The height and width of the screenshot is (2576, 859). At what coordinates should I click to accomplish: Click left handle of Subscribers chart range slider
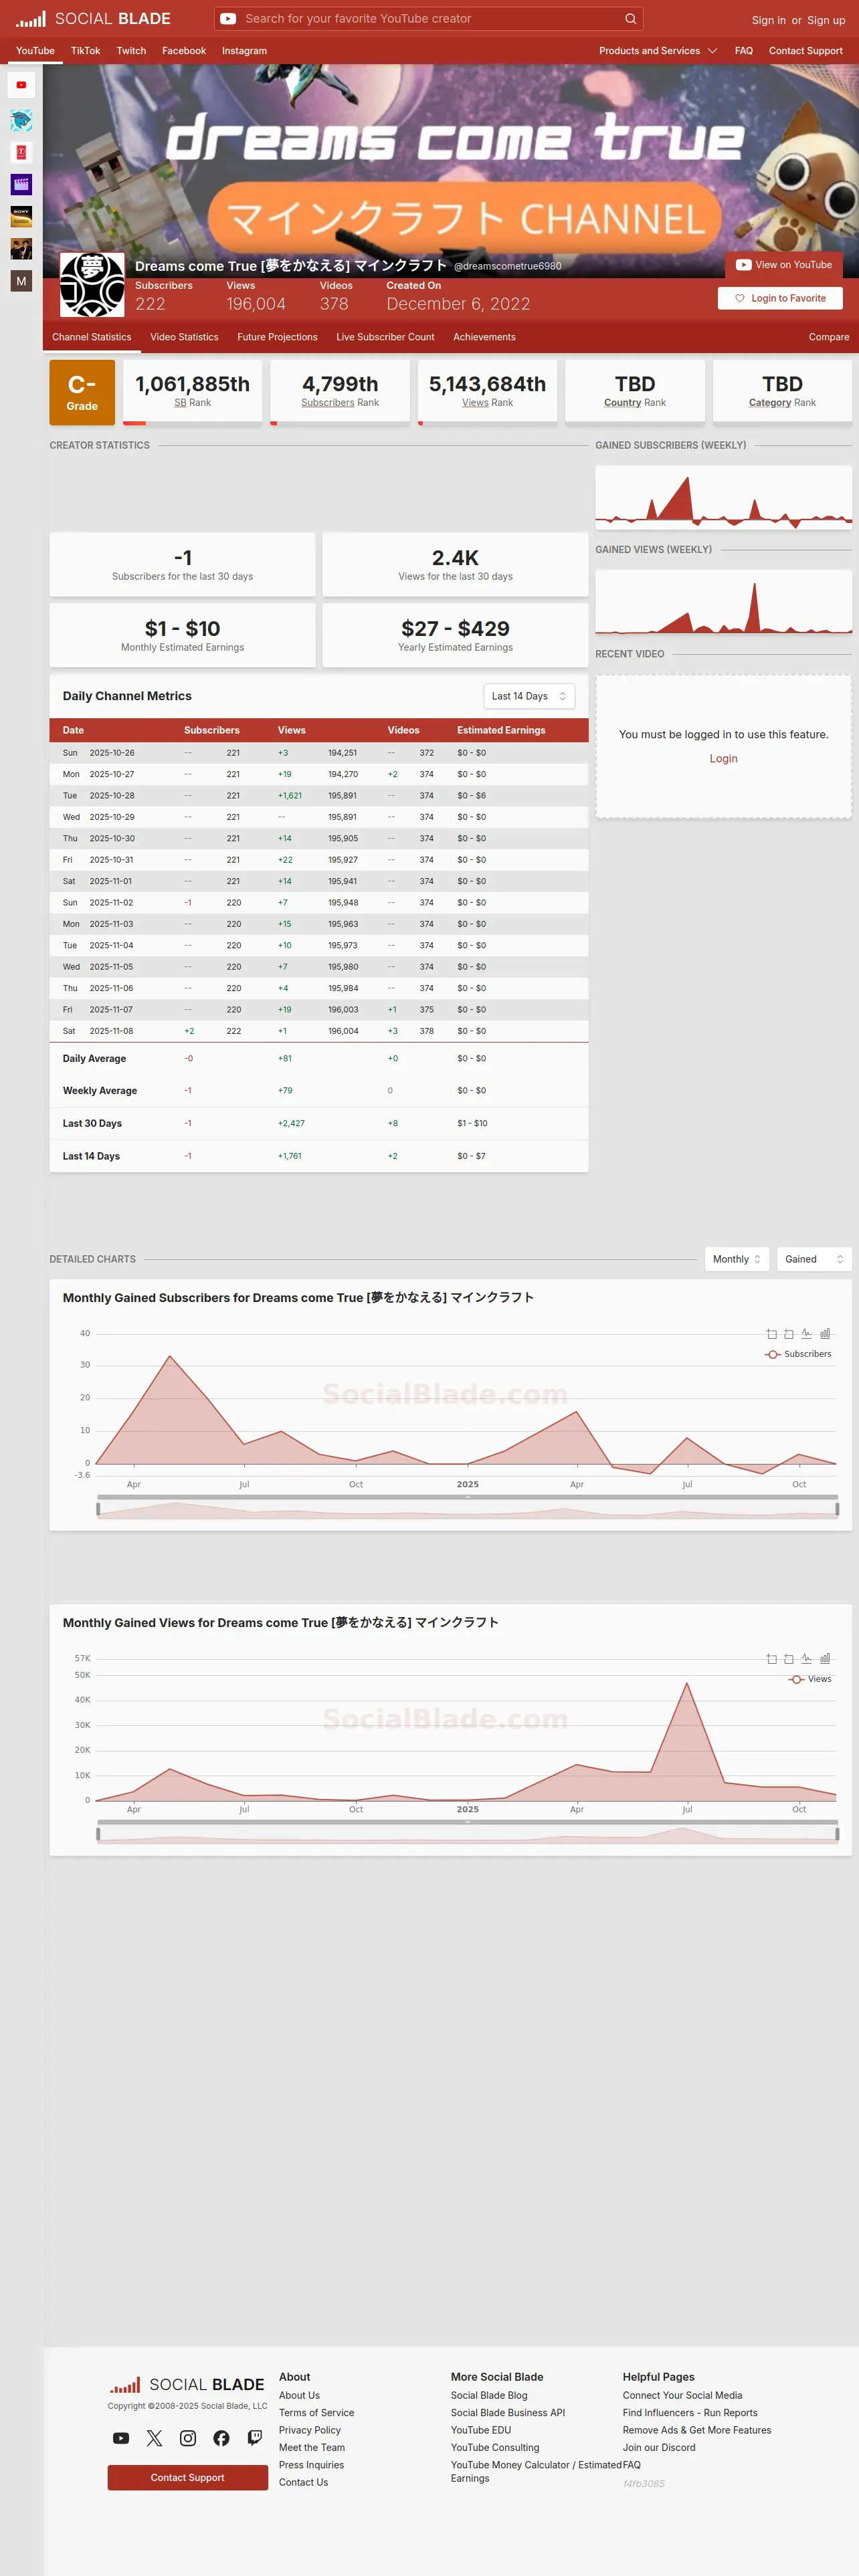tap(98, 1509)
